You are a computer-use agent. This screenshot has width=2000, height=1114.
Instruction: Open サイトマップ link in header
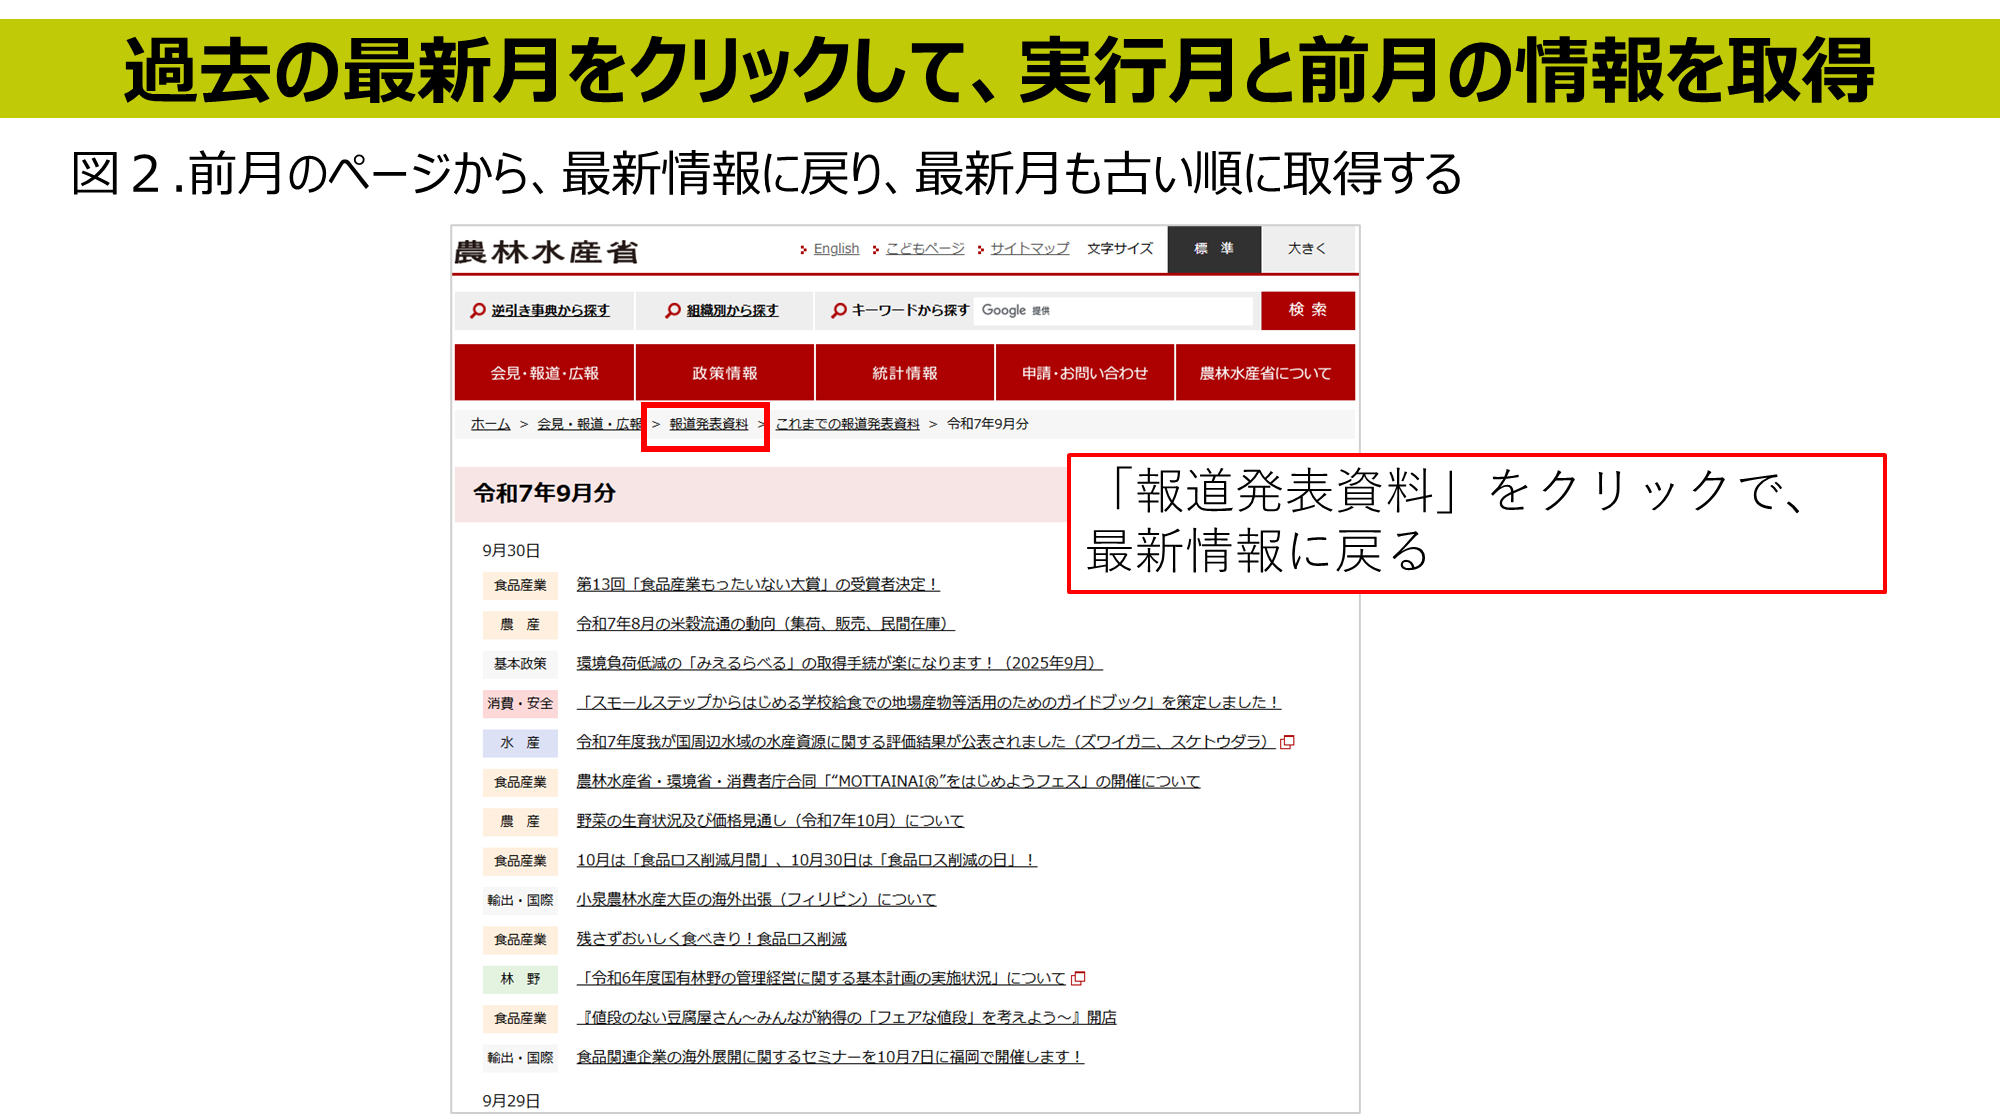[1029, 249]
